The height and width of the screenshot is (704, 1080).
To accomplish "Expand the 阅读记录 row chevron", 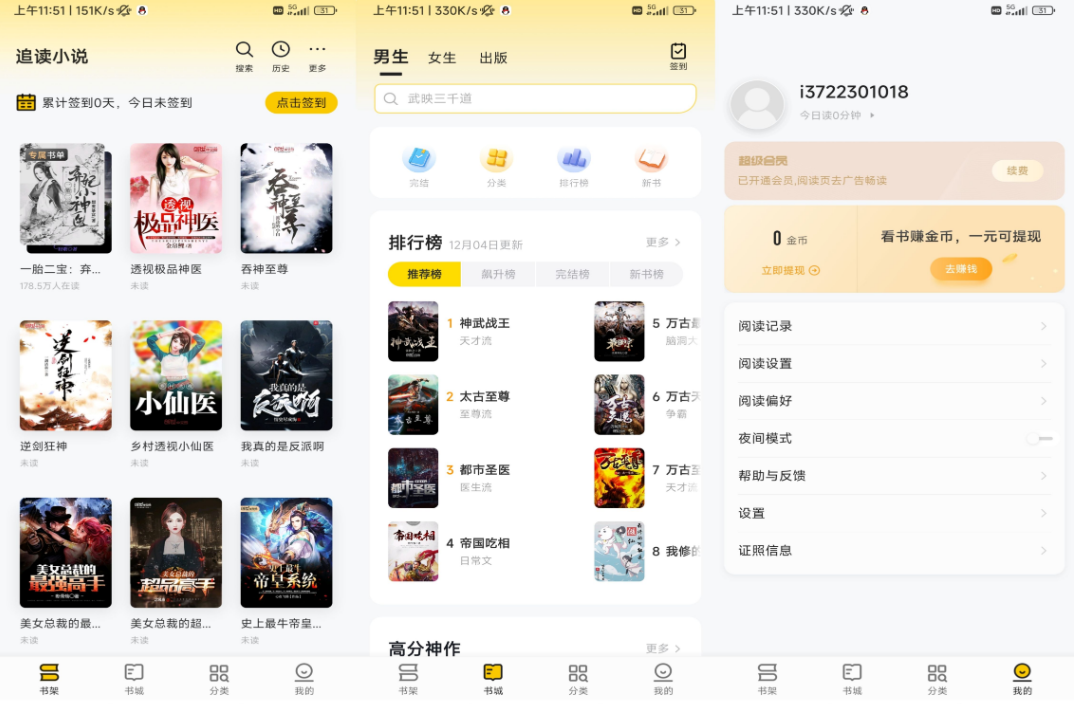I will pyautogui.click(x=1043, y=326).
